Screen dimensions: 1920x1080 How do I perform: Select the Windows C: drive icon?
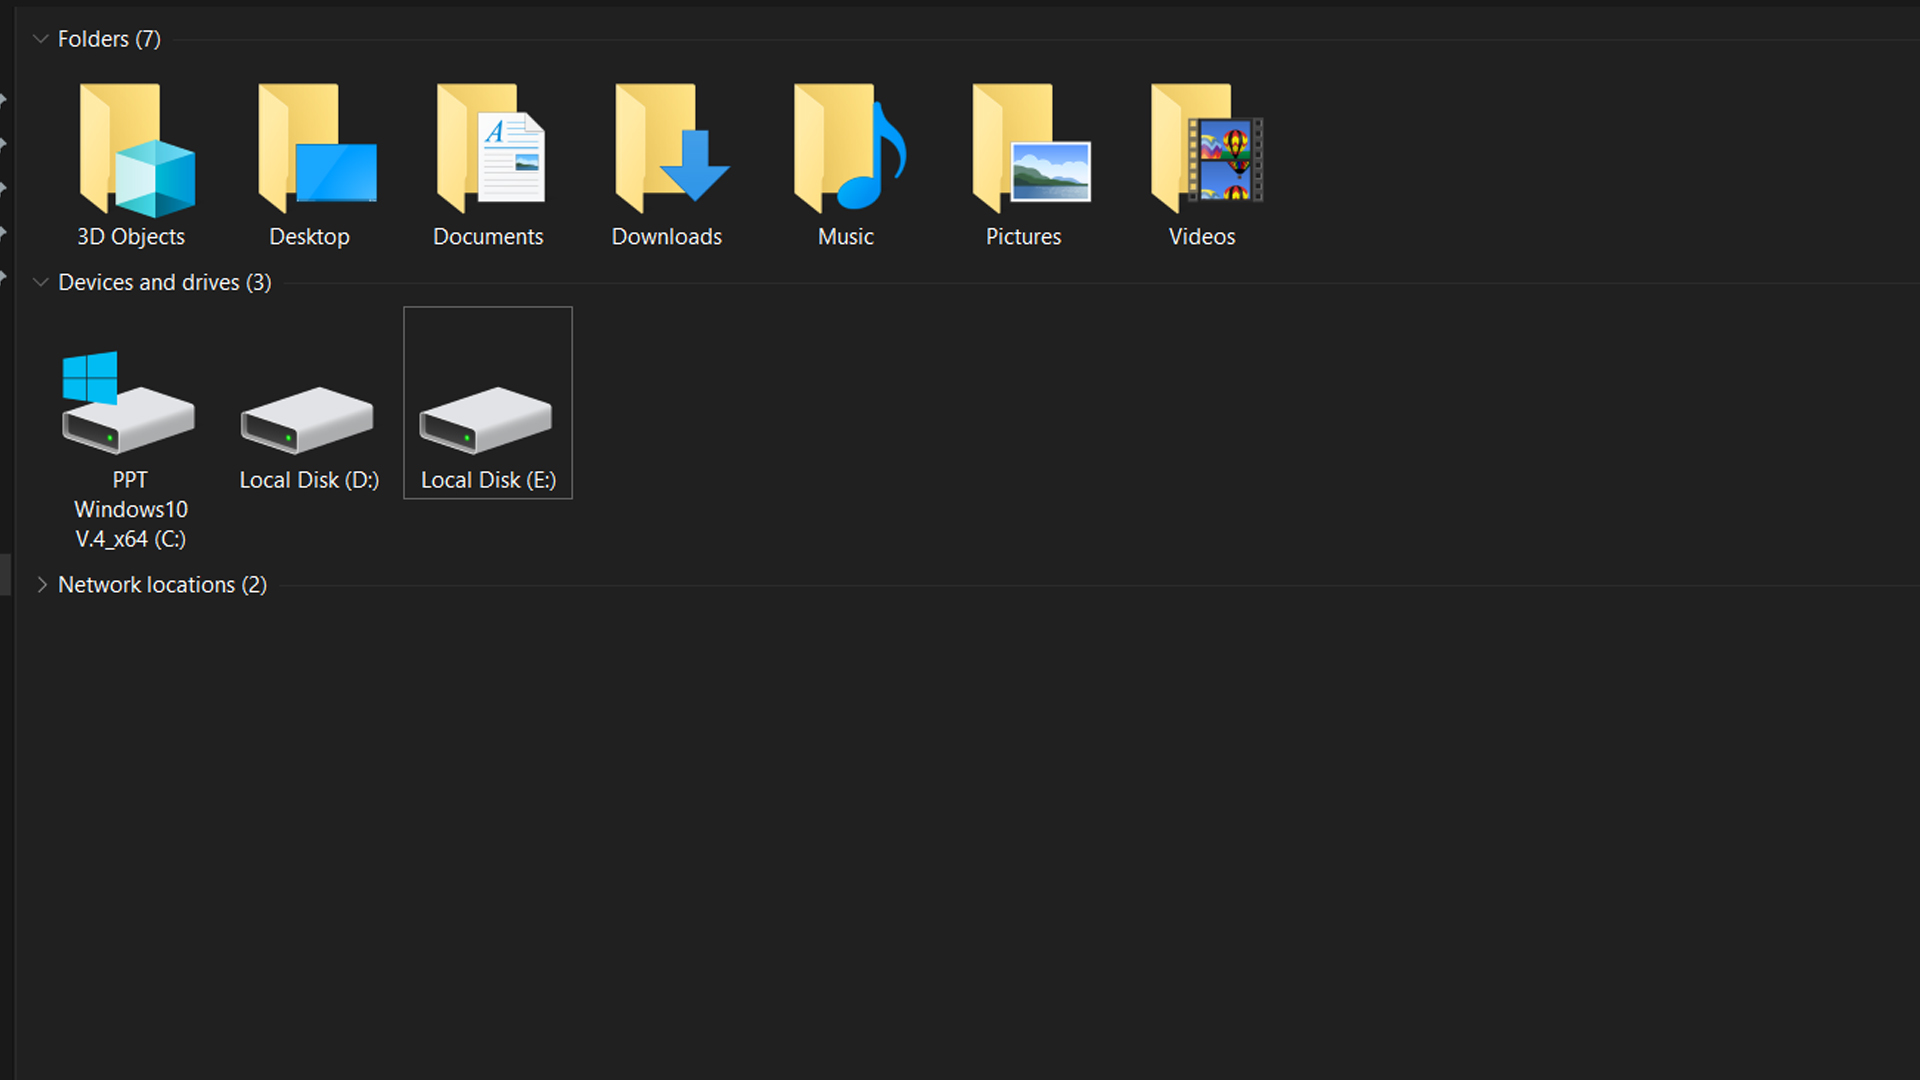pyautogui.click(x=127, y=405)
